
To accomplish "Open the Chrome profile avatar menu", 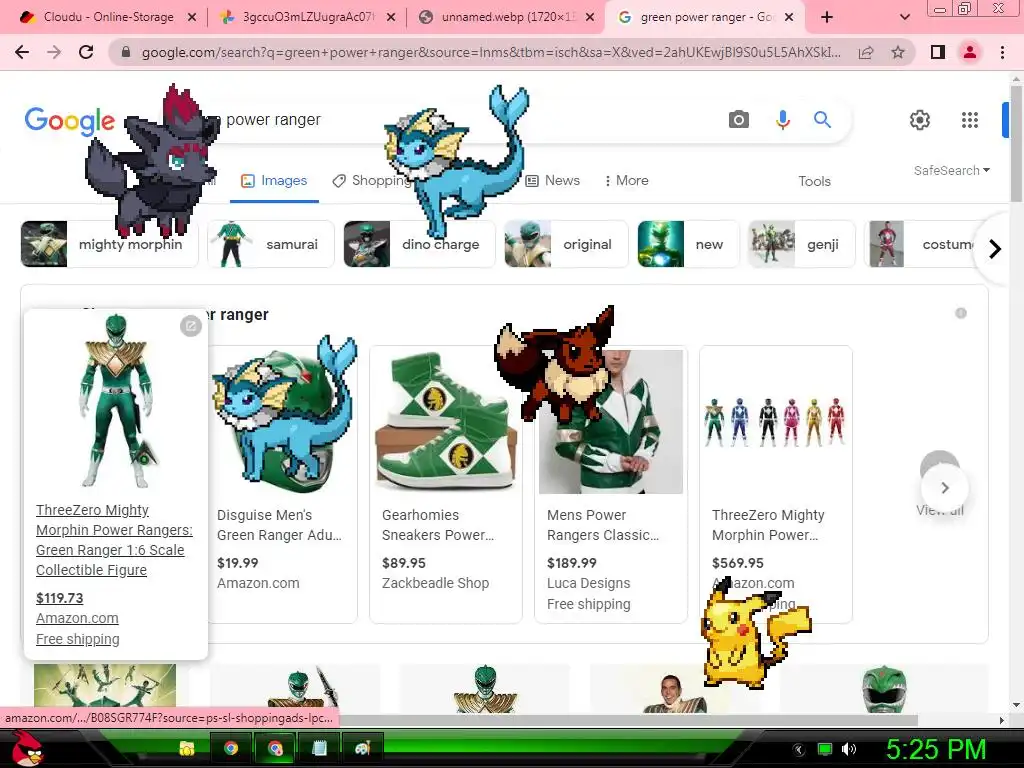I will click(x=970, y=52).
